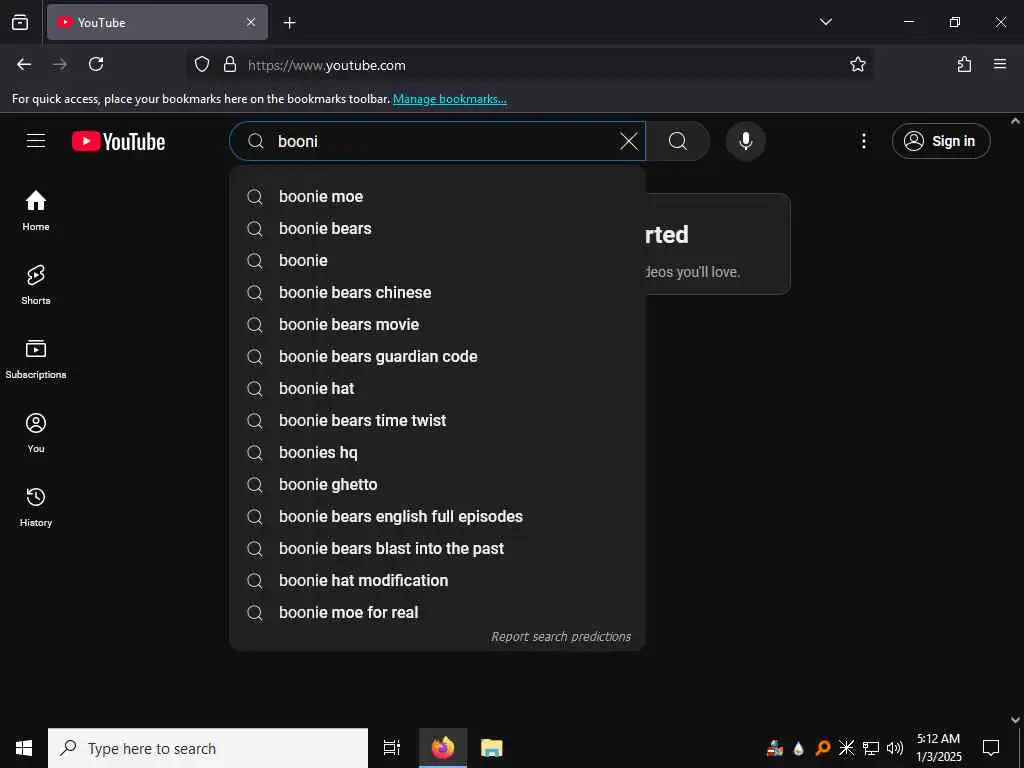The image size is (1024, 768).
Task: Click the Manage bookmarks link
Action: pos(450,99)
